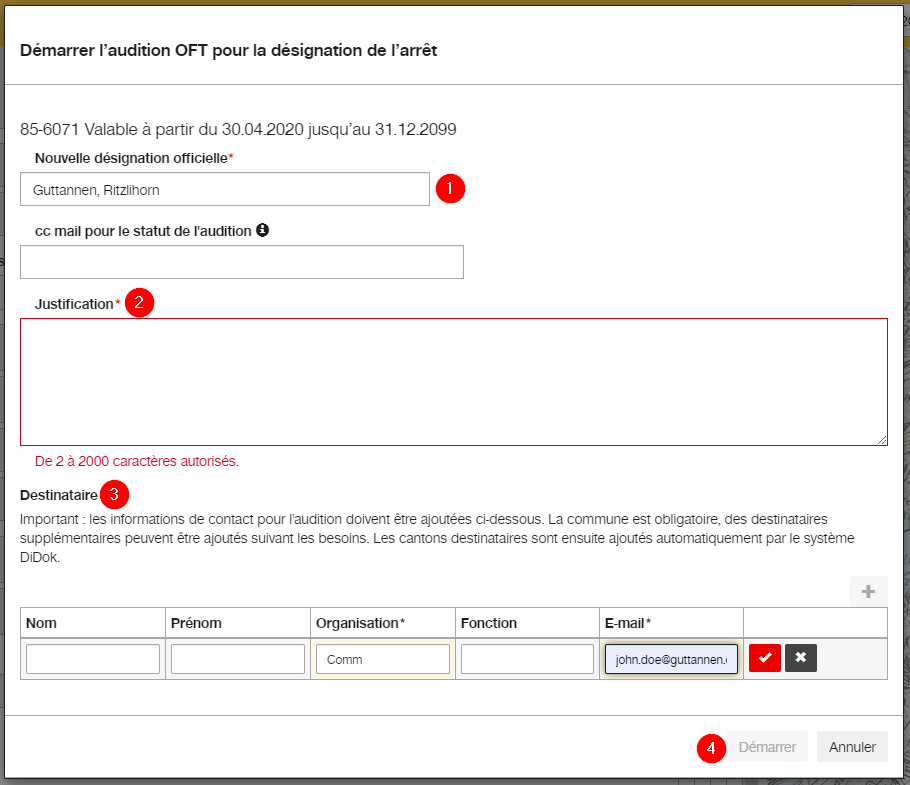The image size is (910, 785).
Task: Click the Nom input in recipient row
Action: [93, 659]
